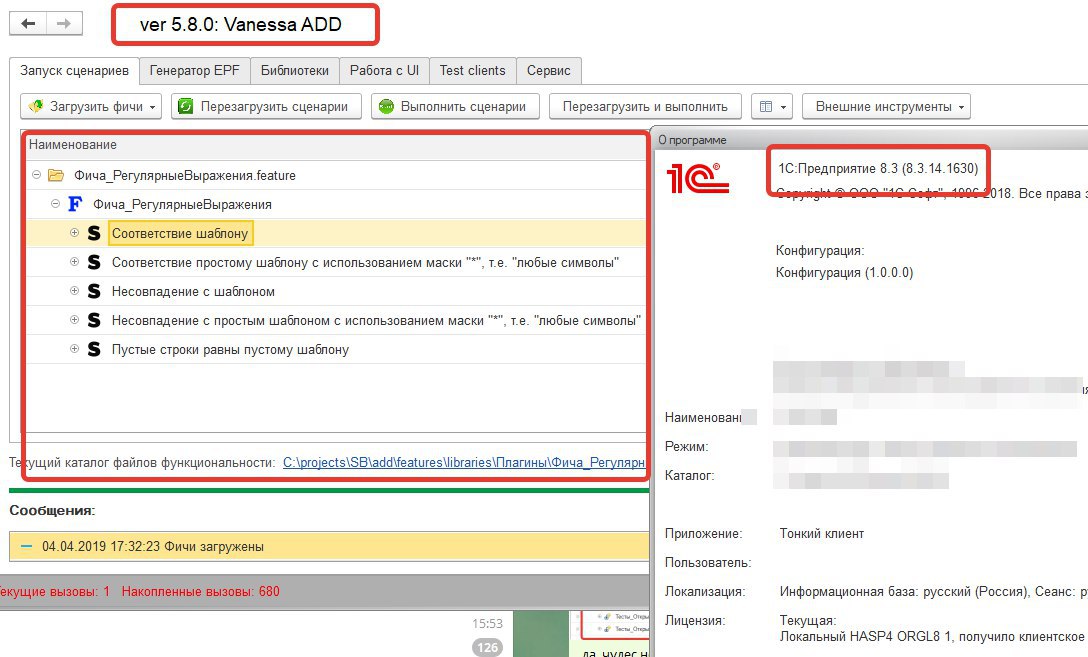
Task: Switch to the Генератор EPF tab
Action: coord(194,71)
